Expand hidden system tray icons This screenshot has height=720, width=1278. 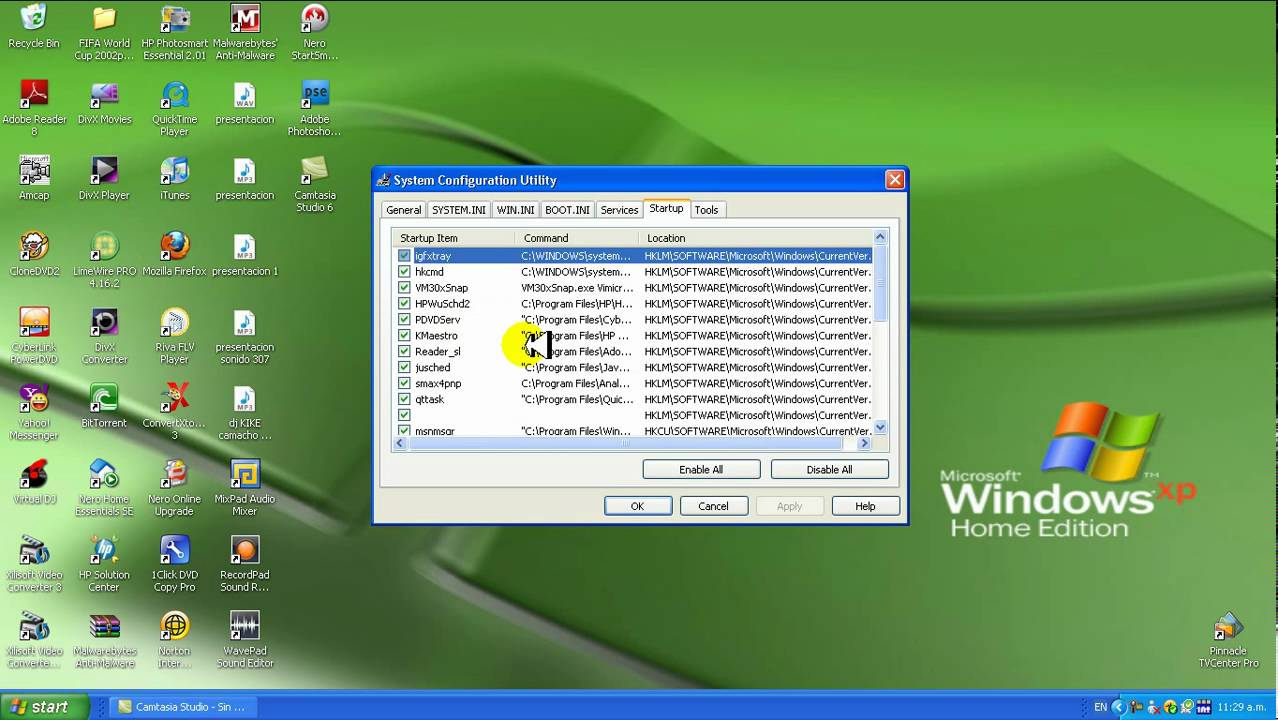point(1120,707)
